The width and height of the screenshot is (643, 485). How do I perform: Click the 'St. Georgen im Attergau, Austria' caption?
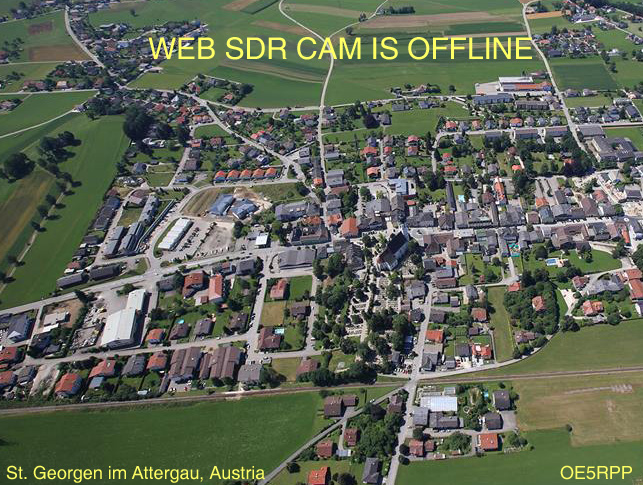click(x=135, y=473)
